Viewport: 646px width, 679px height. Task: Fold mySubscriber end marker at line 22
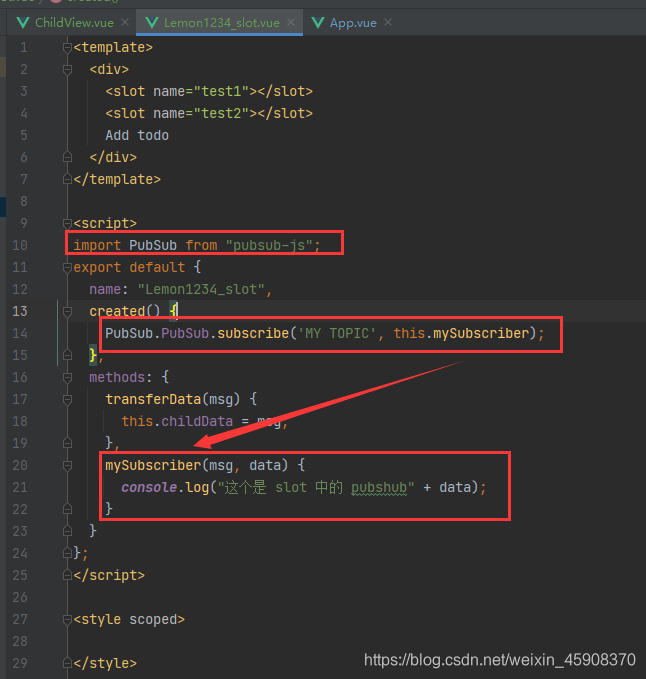pos(67,509)
